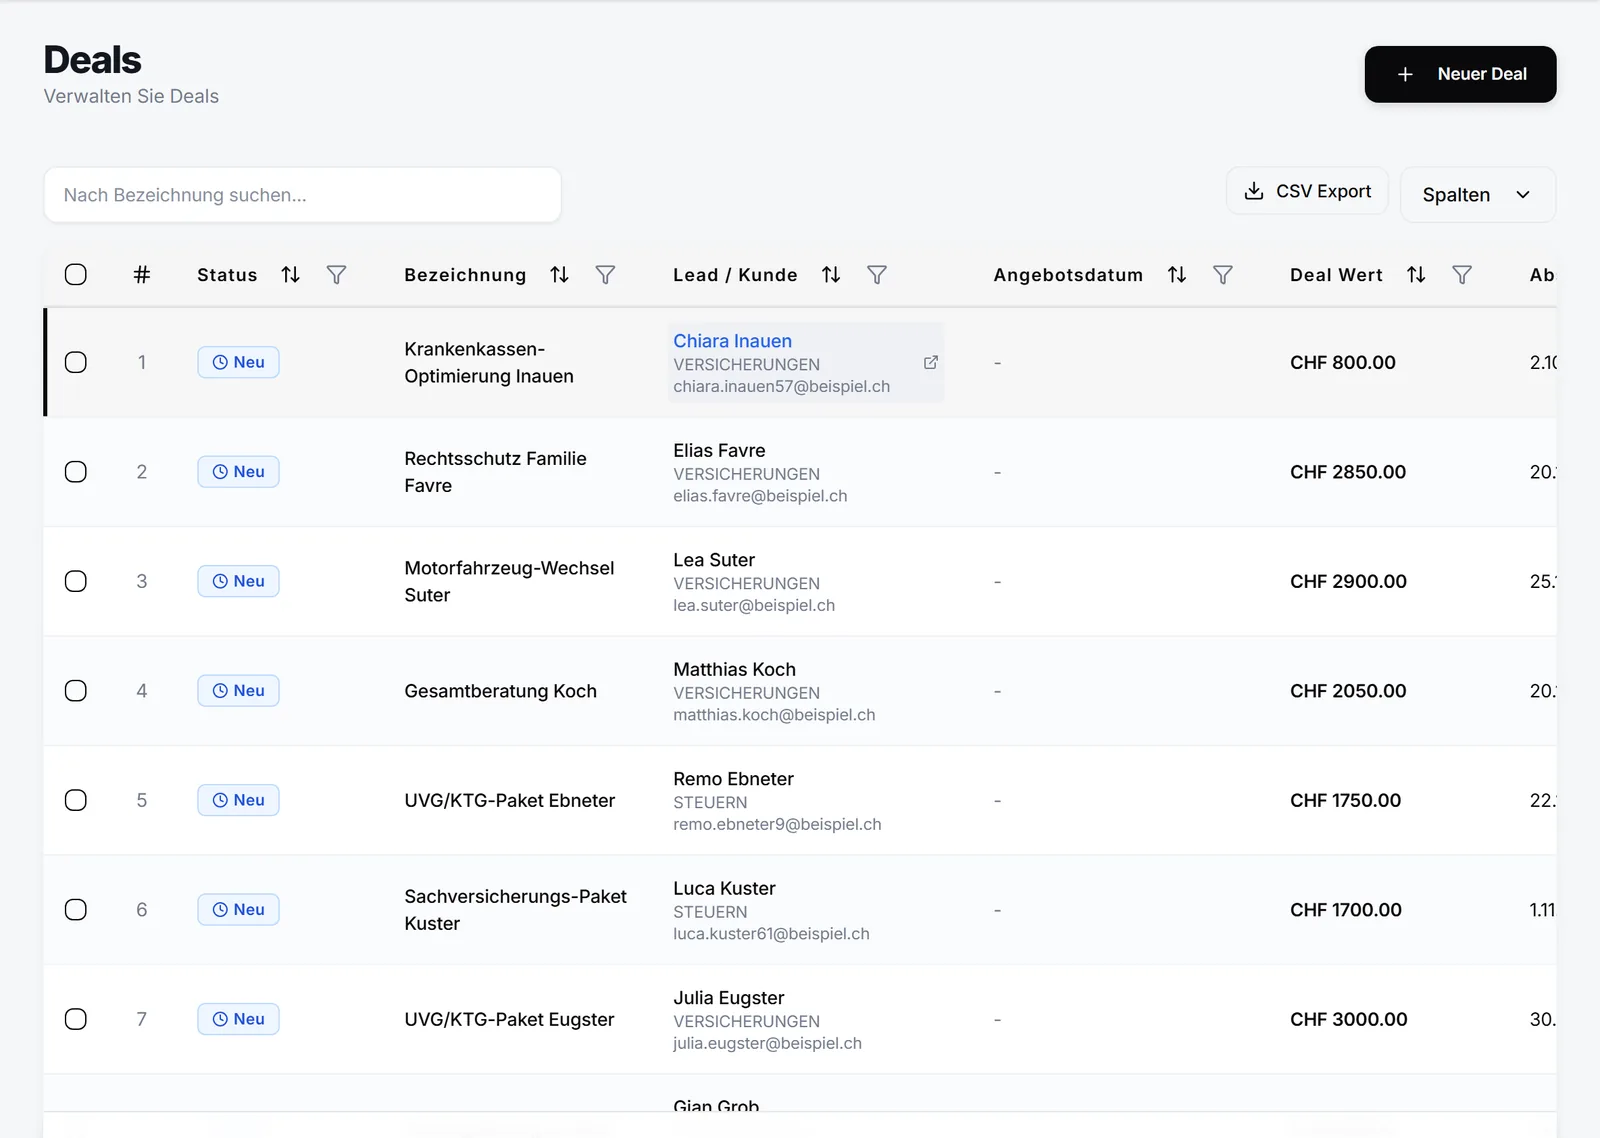Click the text Sachversicherungs-Paket Kuster
Screen dimensions: 1600x1138
pos(515,910)
